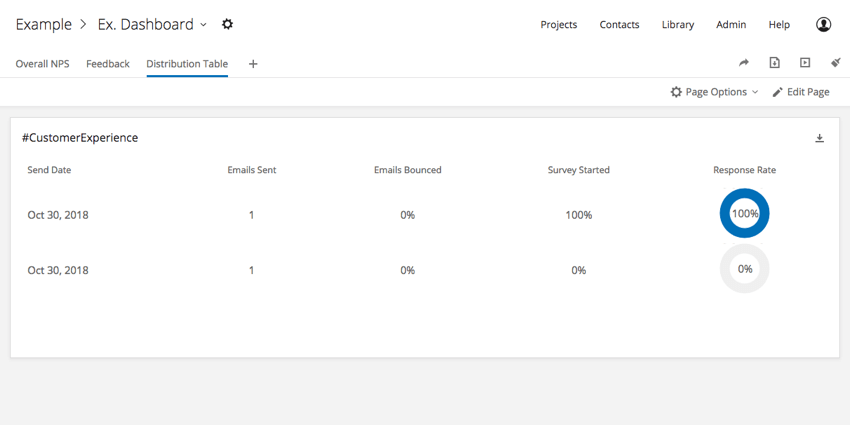Add a new page with plus icon

click(x=253, y=64)
